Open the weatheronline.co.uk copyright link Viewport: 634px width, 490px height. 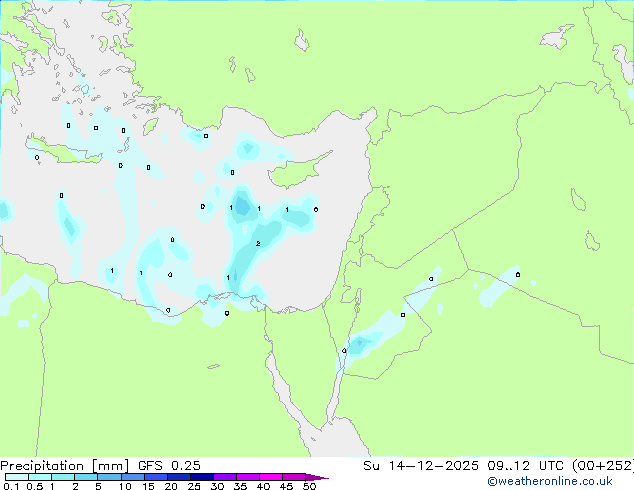pyautogui.click(x=550, y=481)
